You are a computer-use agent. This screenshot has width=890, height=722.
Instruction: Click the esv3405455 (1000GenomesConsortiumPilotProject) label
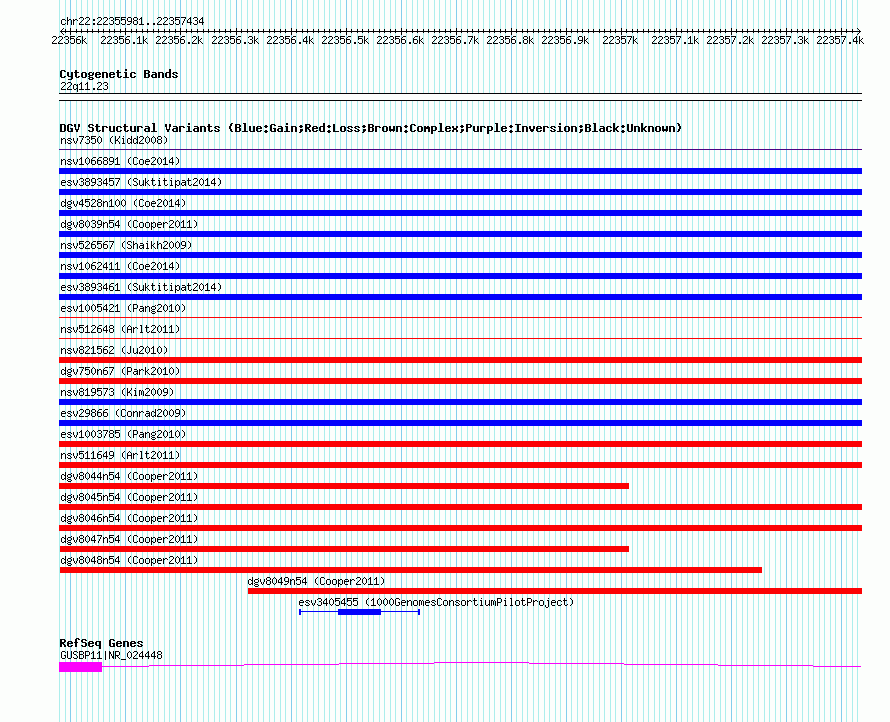point(436,602)
